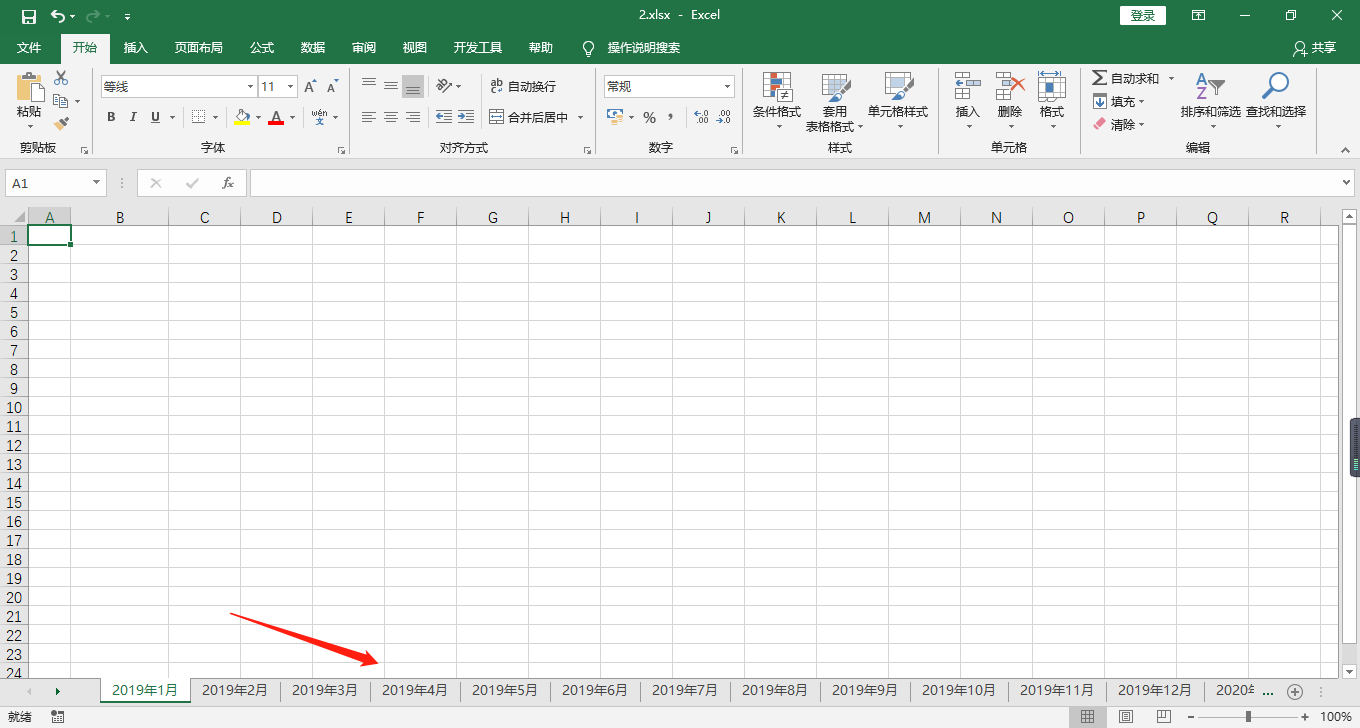Image resolution: width=1360 pixels, height=728 pixels.
Task: Click Share (共享) button
Action: click(1314, 47)
